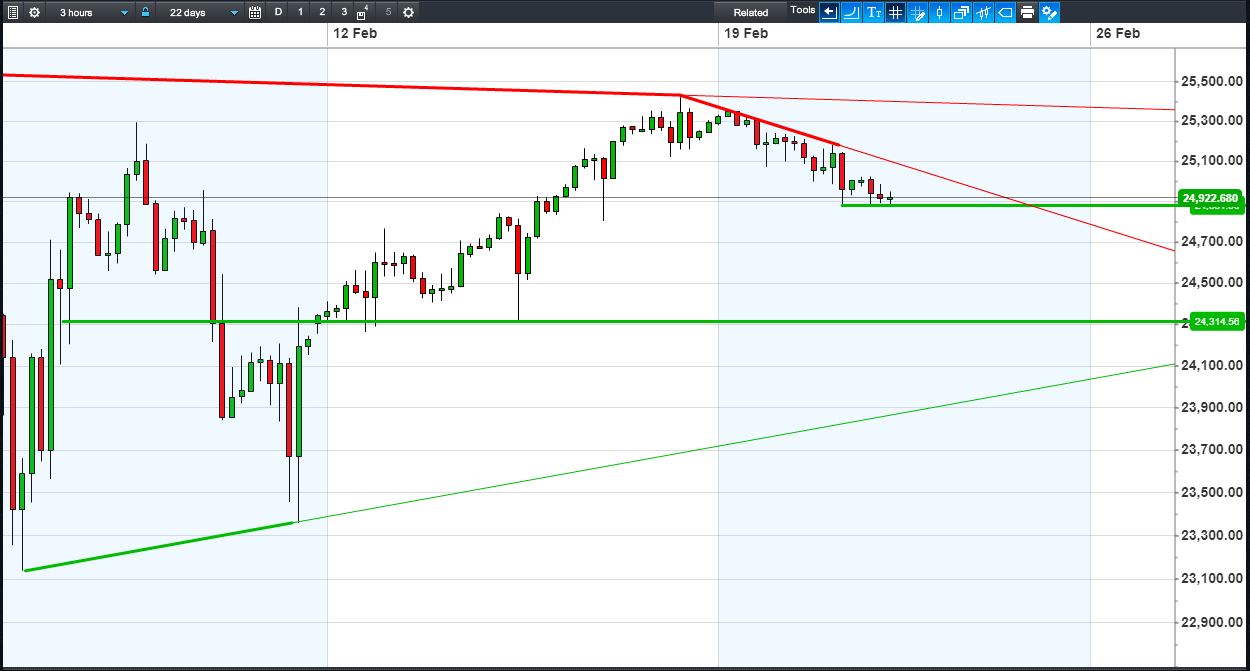1250x671 pixels.
Task: Select preset 2
Action: point(322,12)
